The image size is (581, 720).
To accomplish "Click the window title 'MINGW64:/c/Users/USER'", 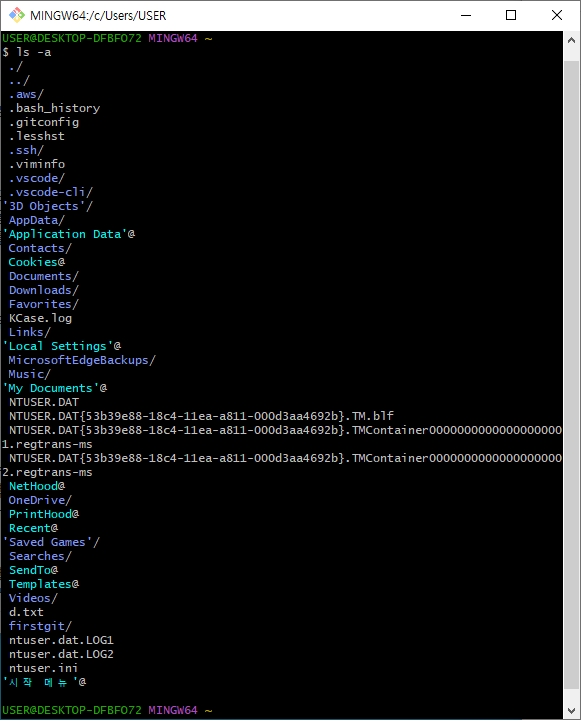I will coord(98,16).
